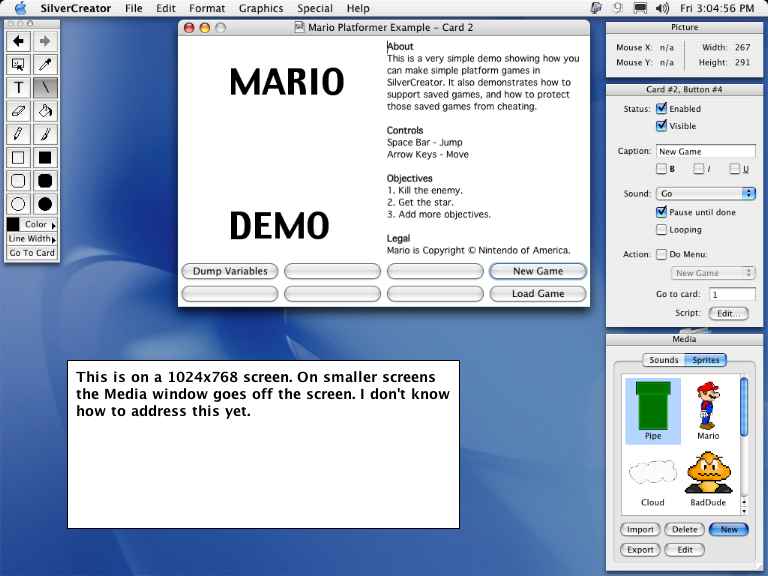768x576 pixels.
Task: Select the Paintbrush tool
Action: point(45,134)
